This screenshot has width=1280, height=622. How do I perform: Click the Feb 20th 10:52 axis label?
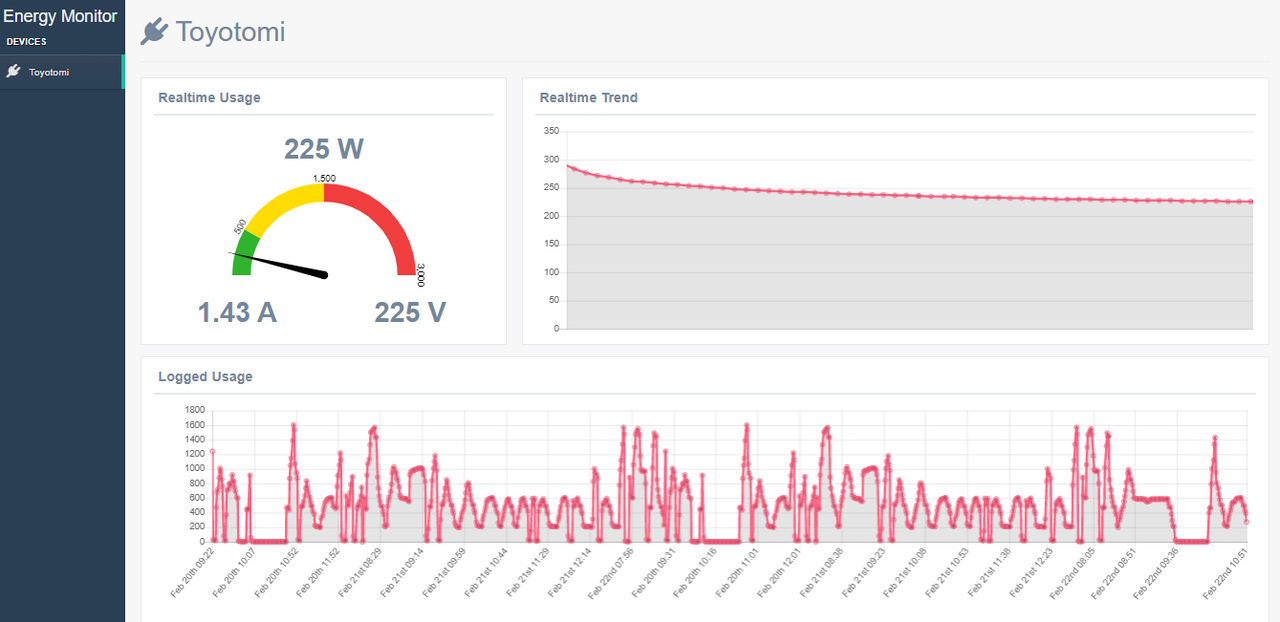(276, 572)
